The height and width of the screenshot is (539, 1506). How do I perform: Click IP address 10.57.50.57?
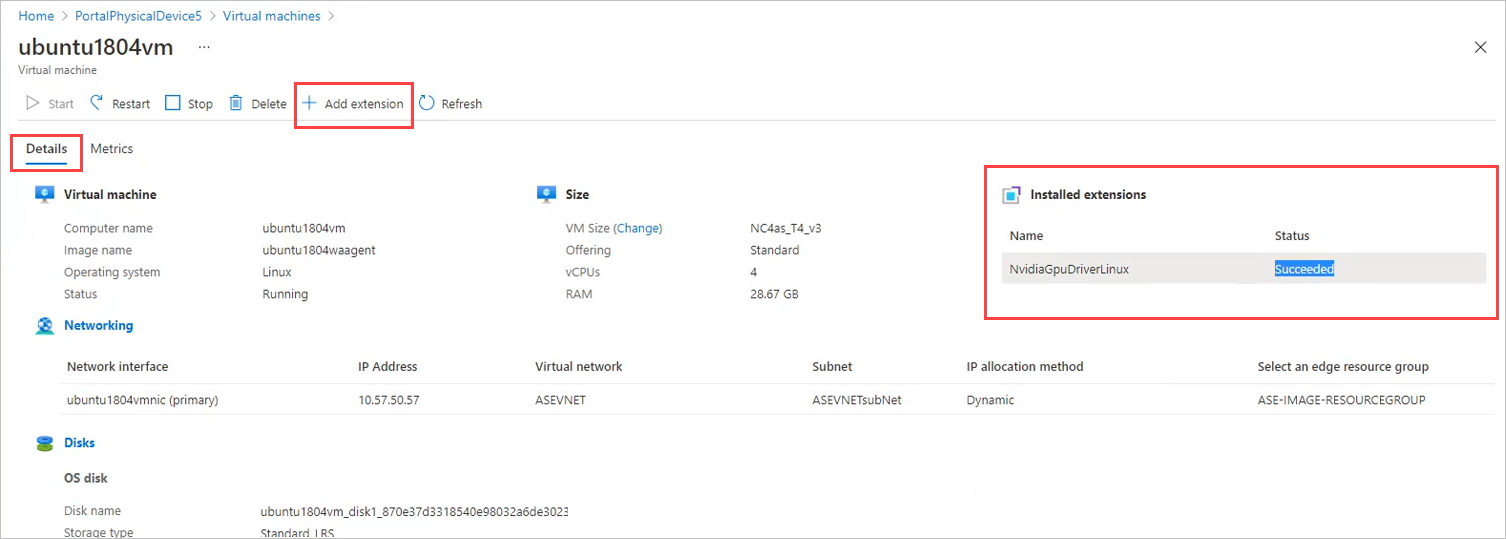click(x=388, y=400)
